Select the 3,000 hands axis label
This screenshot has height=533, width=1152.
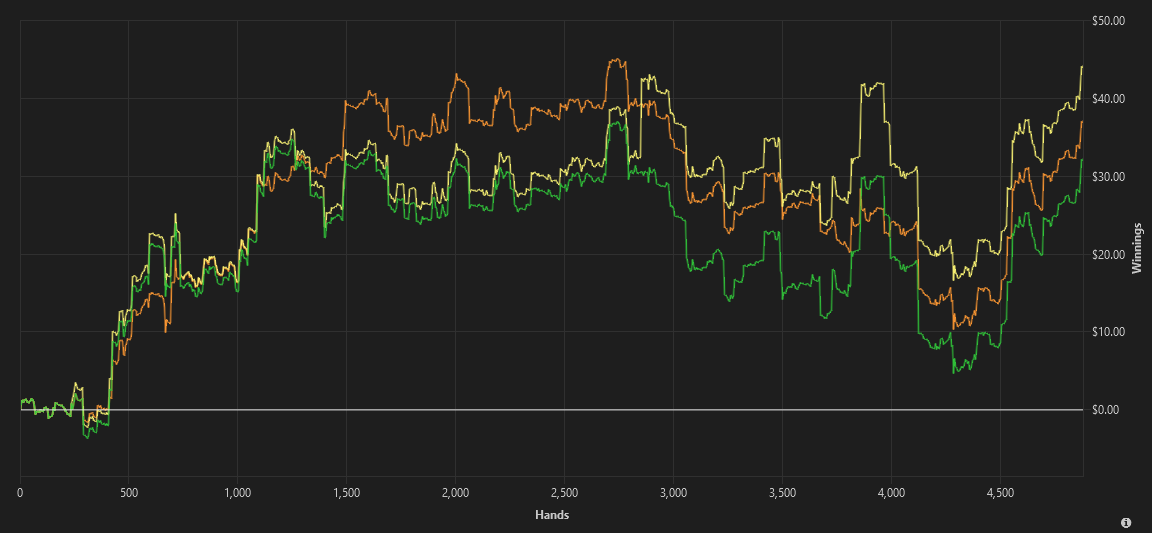[x=673, y=492]
